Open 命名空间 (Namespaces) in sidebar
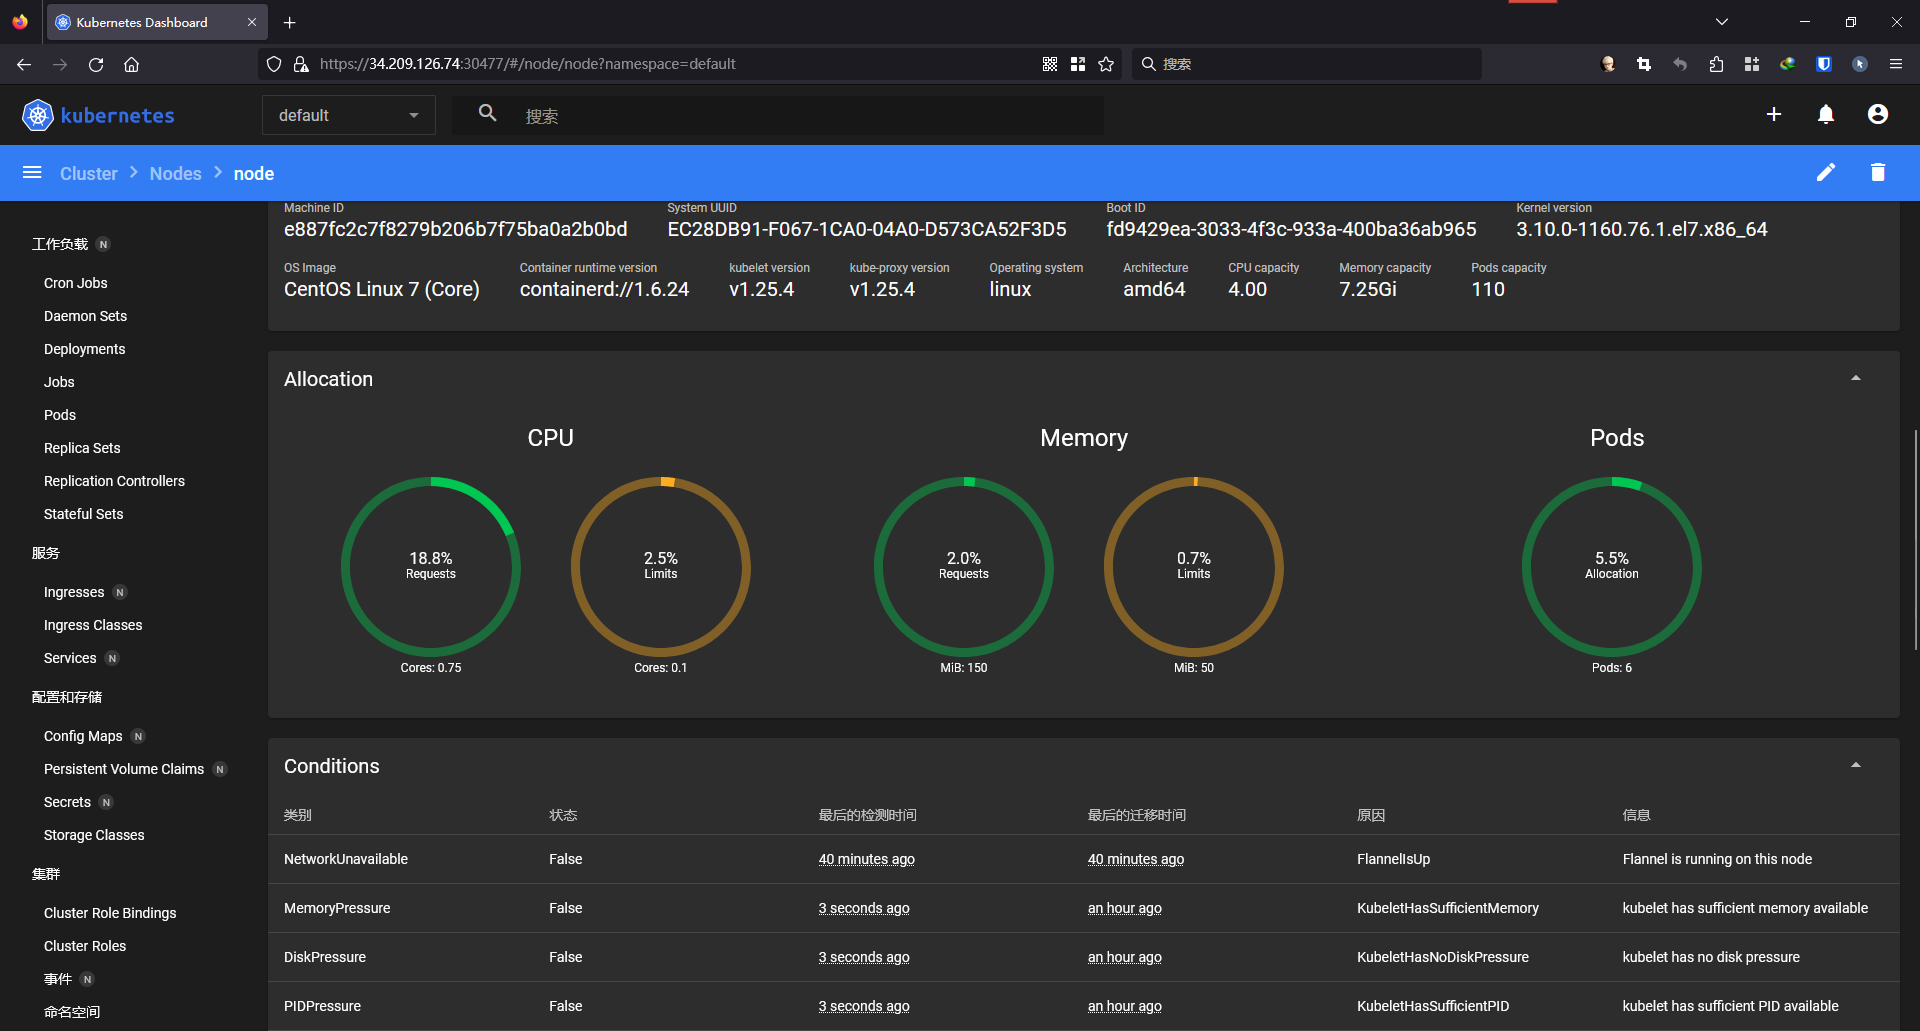 click(x=72, y=1012)
